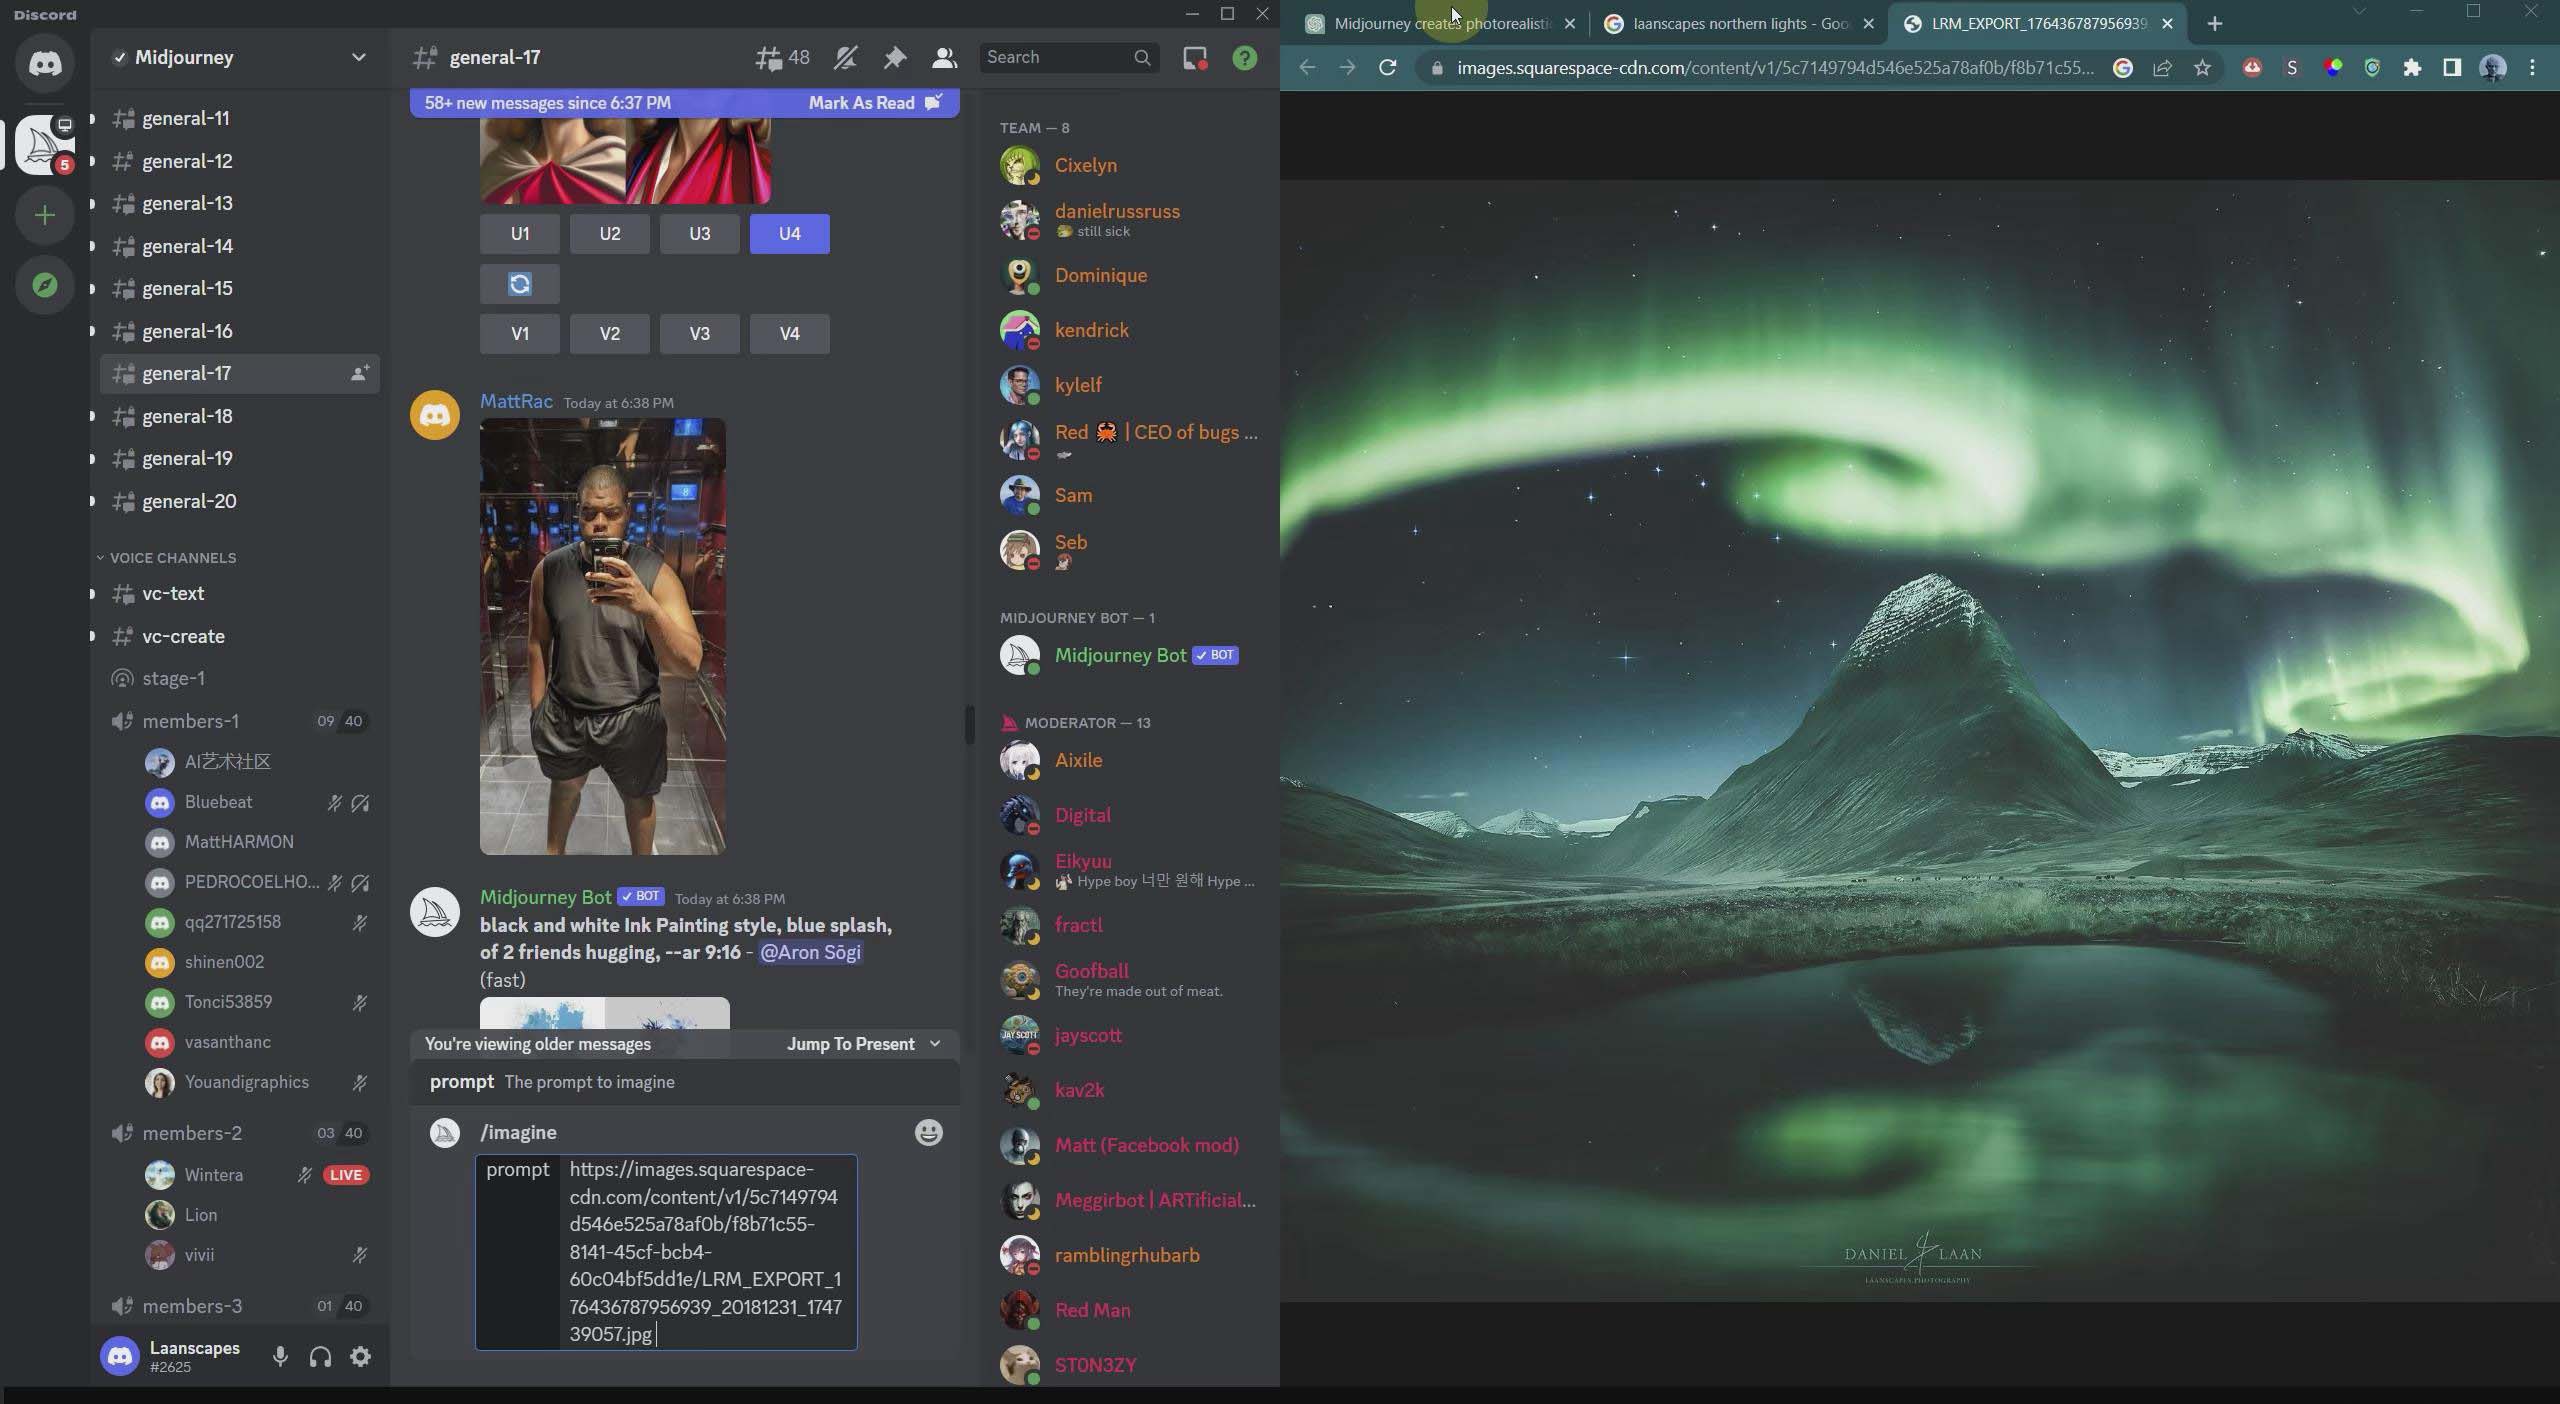Toggle mute for qq271725158 member
Viewport: 2560px width, 1404px height.
[360, 923]
